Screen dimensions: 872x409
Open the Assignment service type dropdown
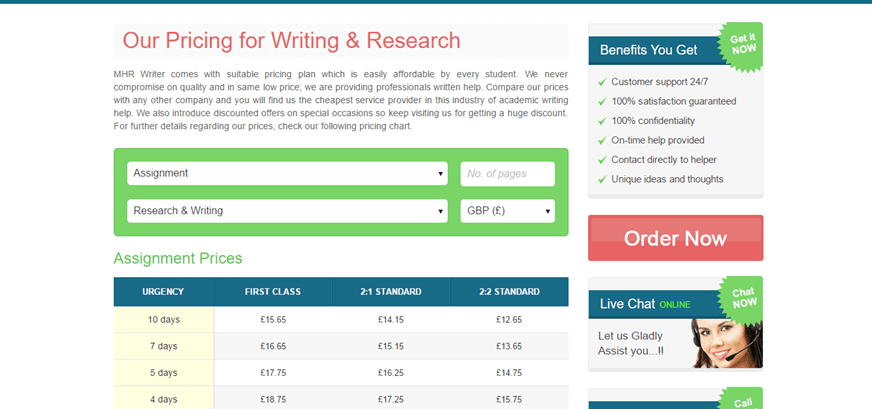pyautogui.click(x=287, y=173)
